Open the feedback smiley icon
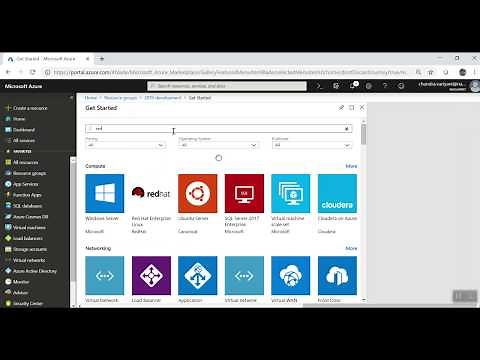480x360 pixels. pos(401,86)
